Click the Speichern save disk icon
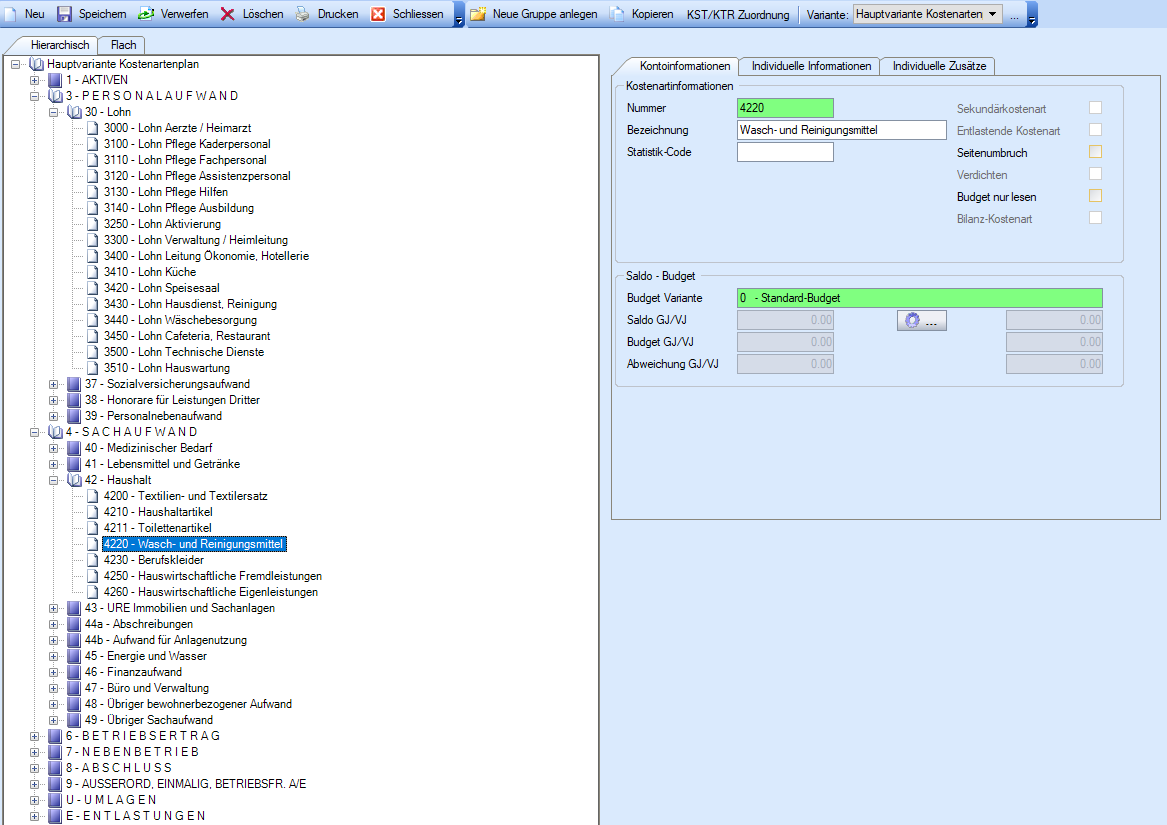The width and height of the screenshot is (1167, 825). point(64,14)
